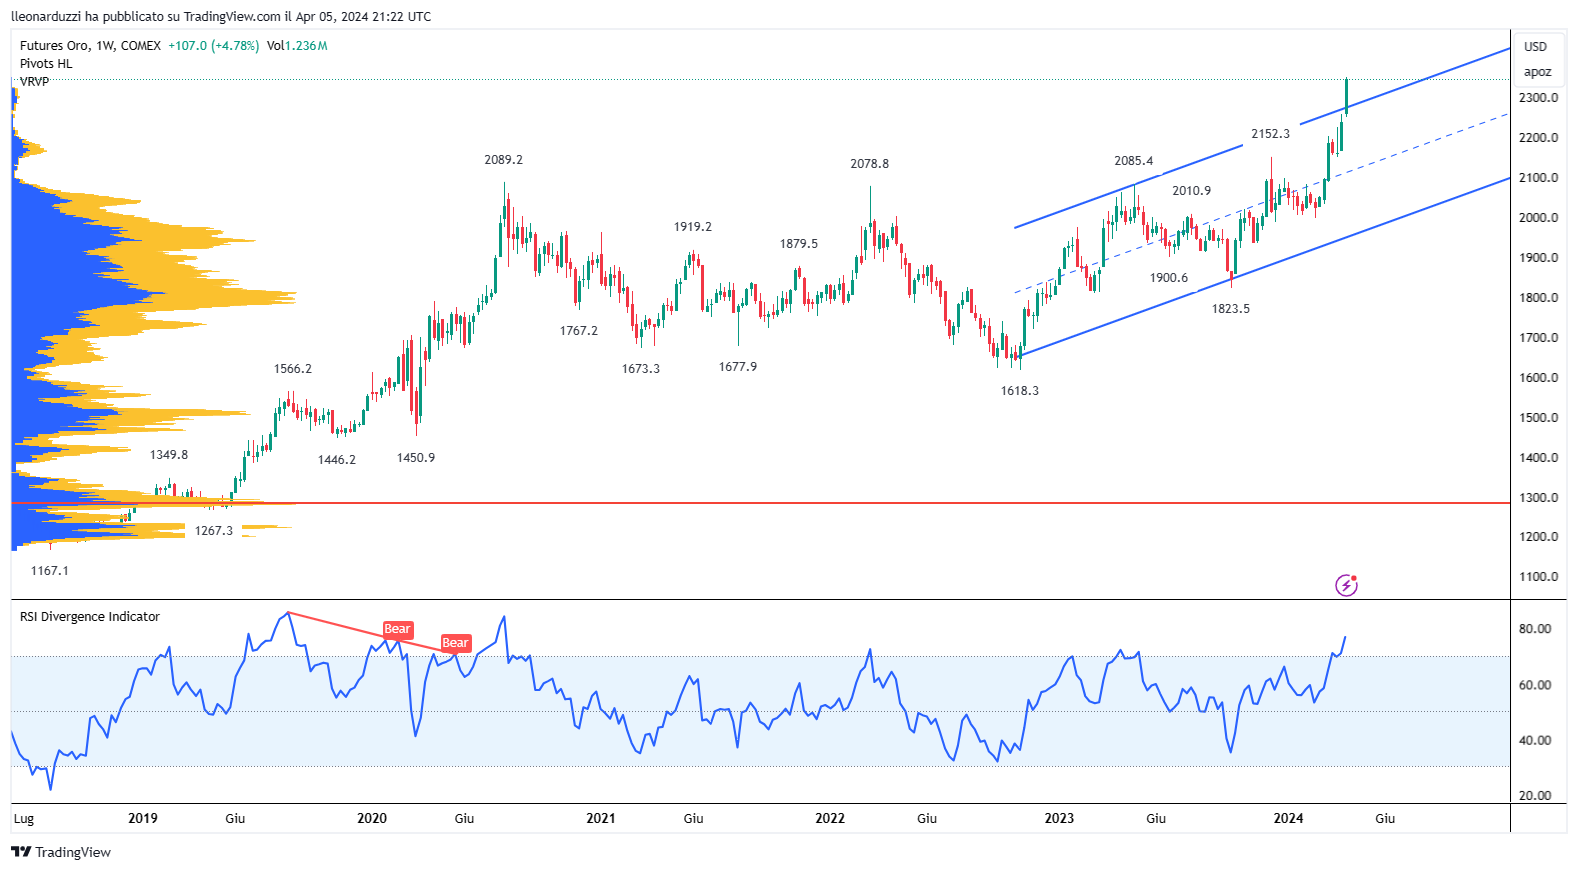Image resolution: width=1578 pixels, height=870 pixels.
Task: Click the 1767.2 pivot low label
Action: click(578, 331)
